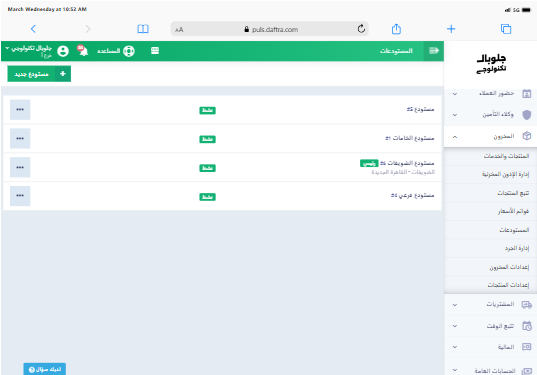This screenshot has width=537, height=375.
Task: Open the لديك سؤال help button
Action: click(x=45, y=369)
